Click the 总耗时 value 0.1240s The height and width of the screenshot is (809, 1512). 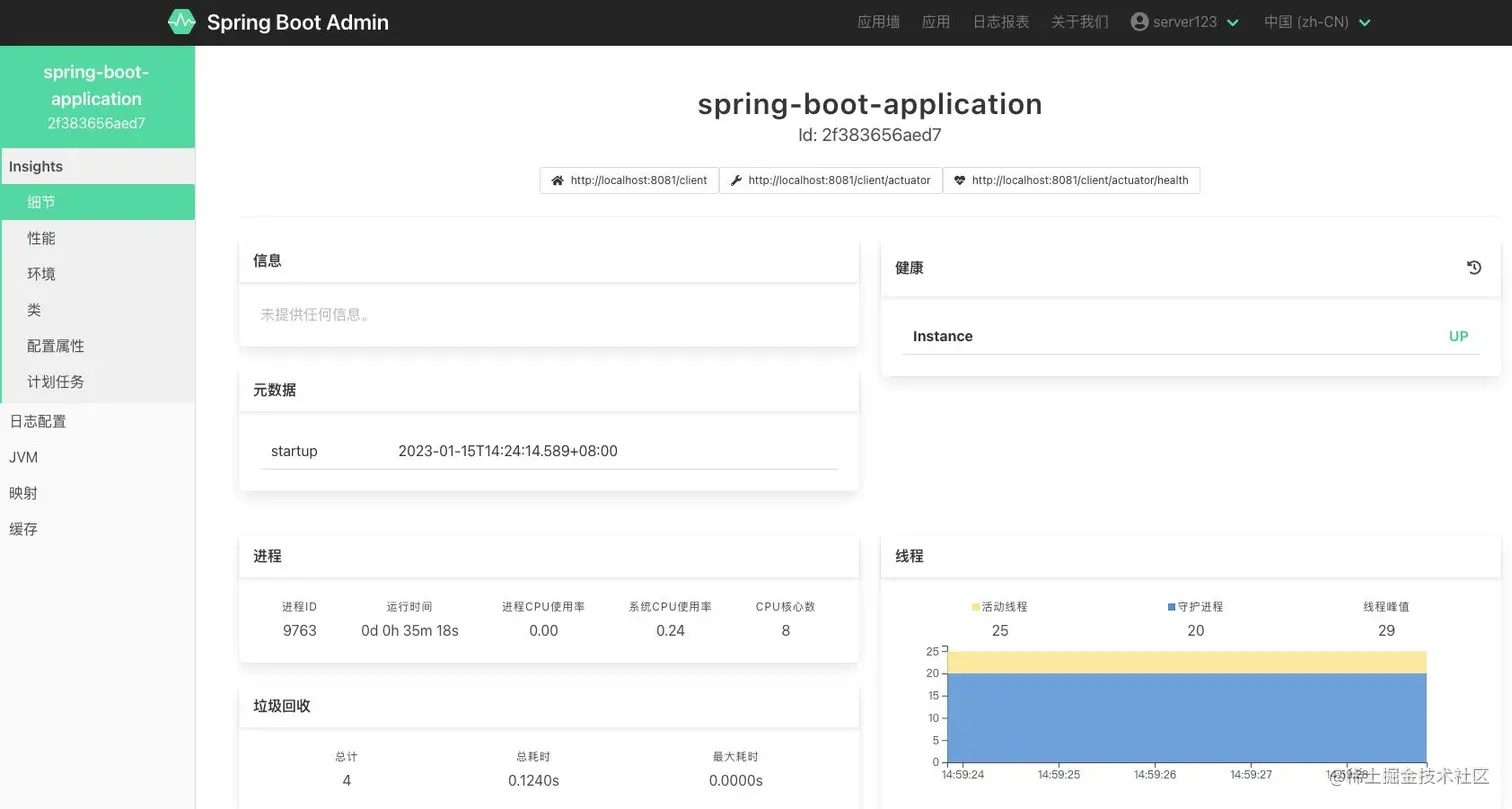[x=534, y=781]
